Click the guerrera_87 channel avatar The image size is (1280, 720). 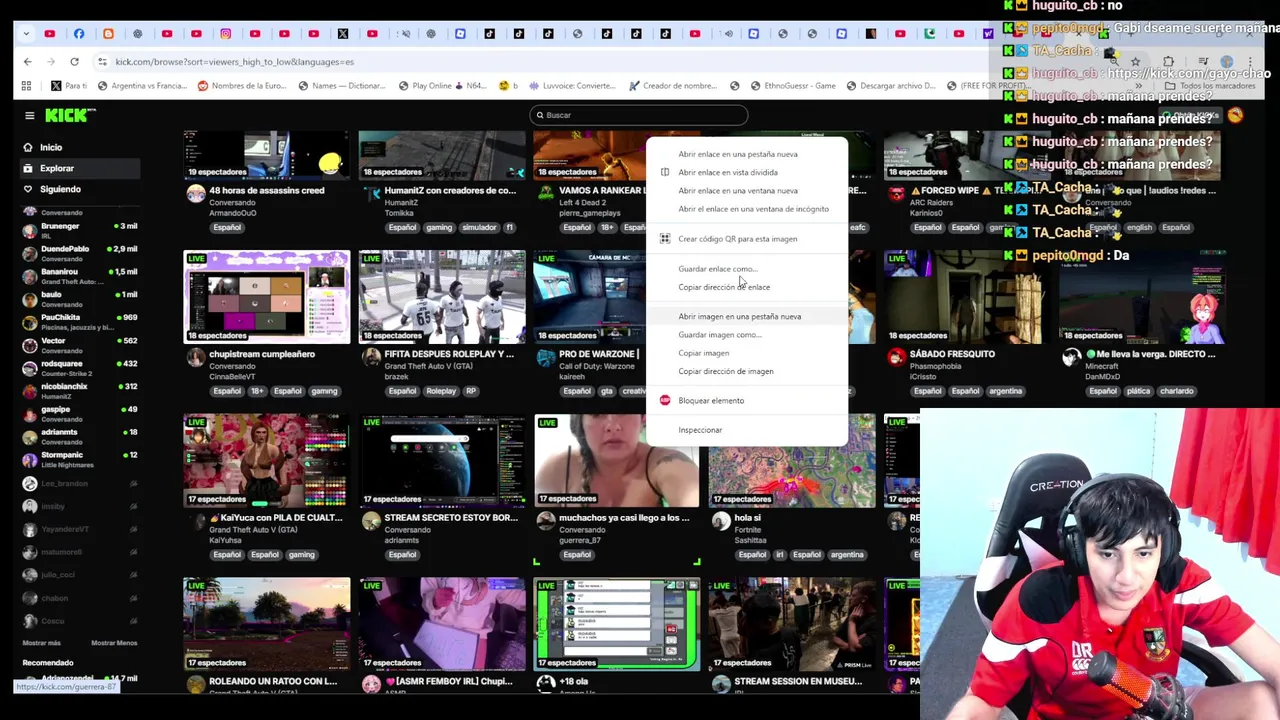(x=545, y=520)
